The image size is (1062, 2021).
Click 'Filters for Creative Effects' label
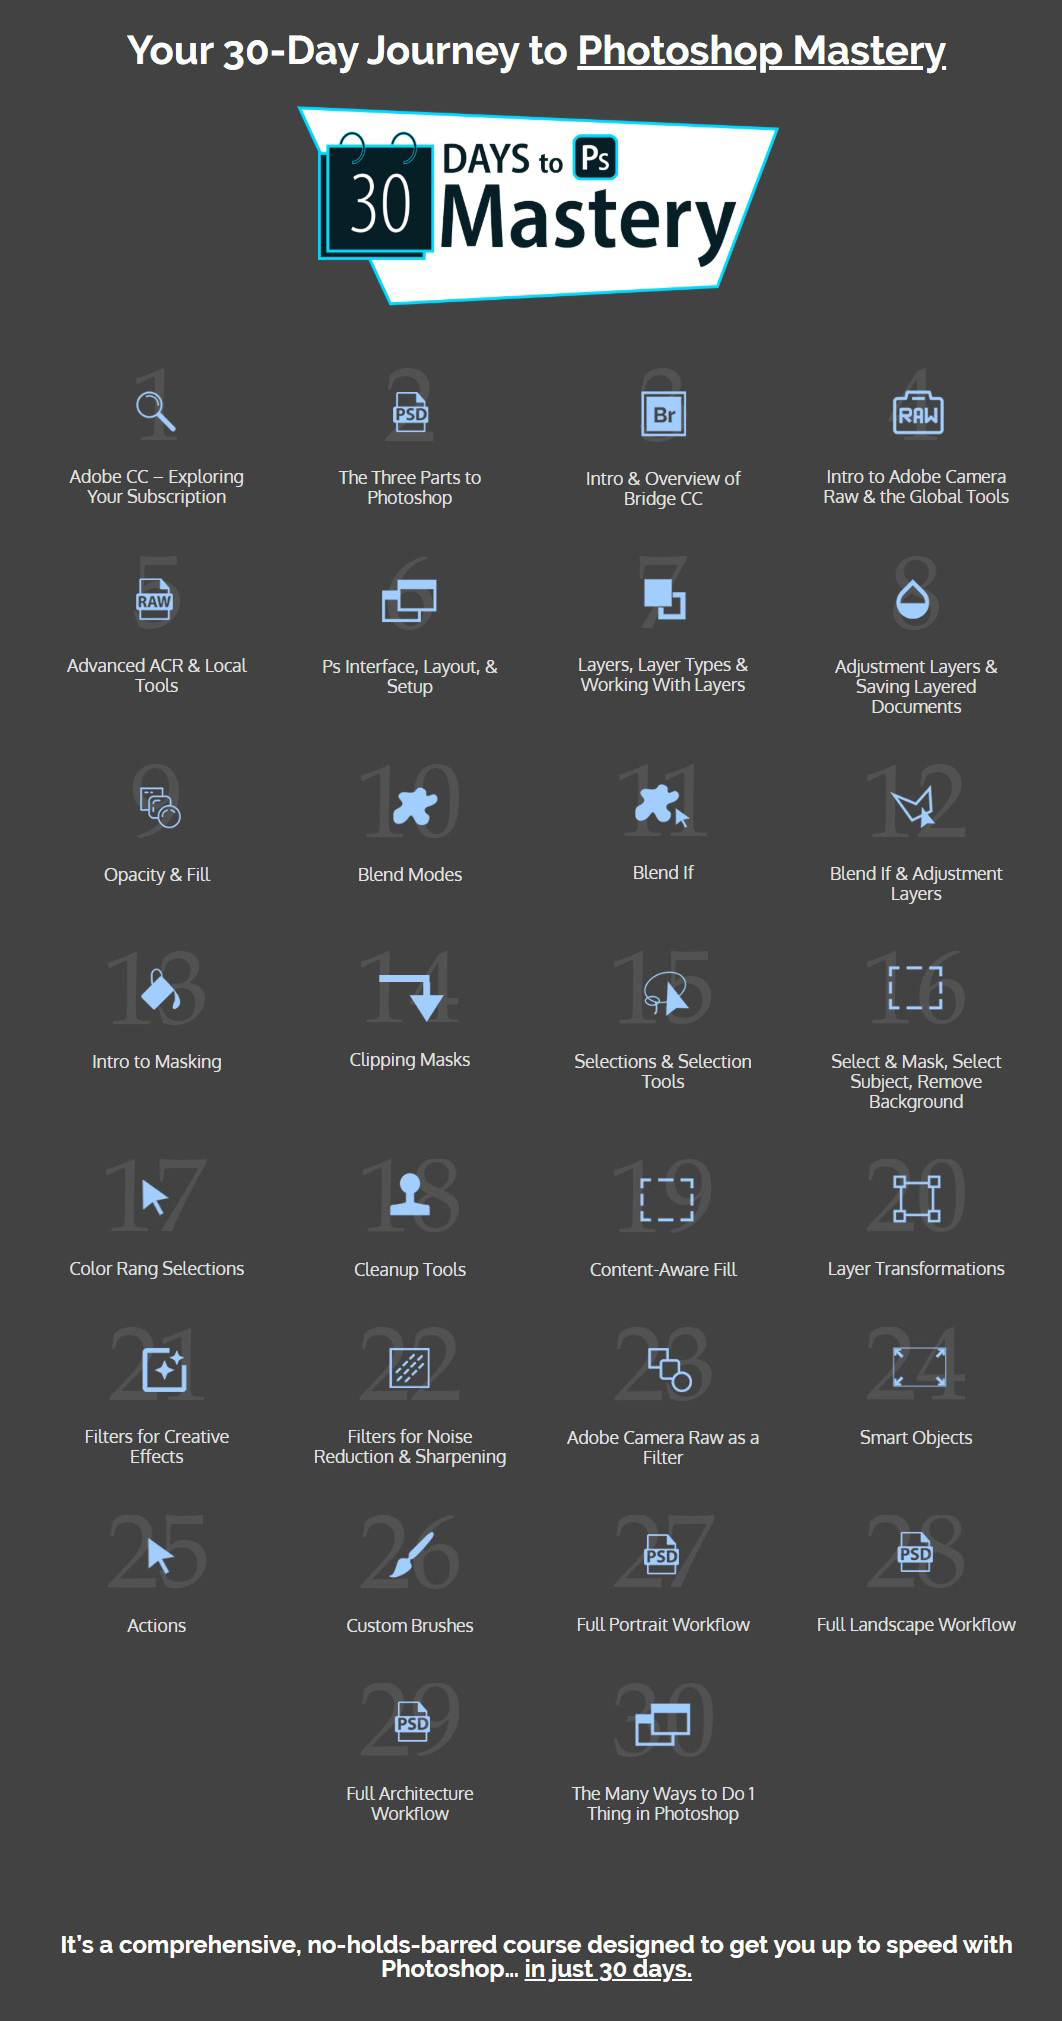click(157, 1447)
